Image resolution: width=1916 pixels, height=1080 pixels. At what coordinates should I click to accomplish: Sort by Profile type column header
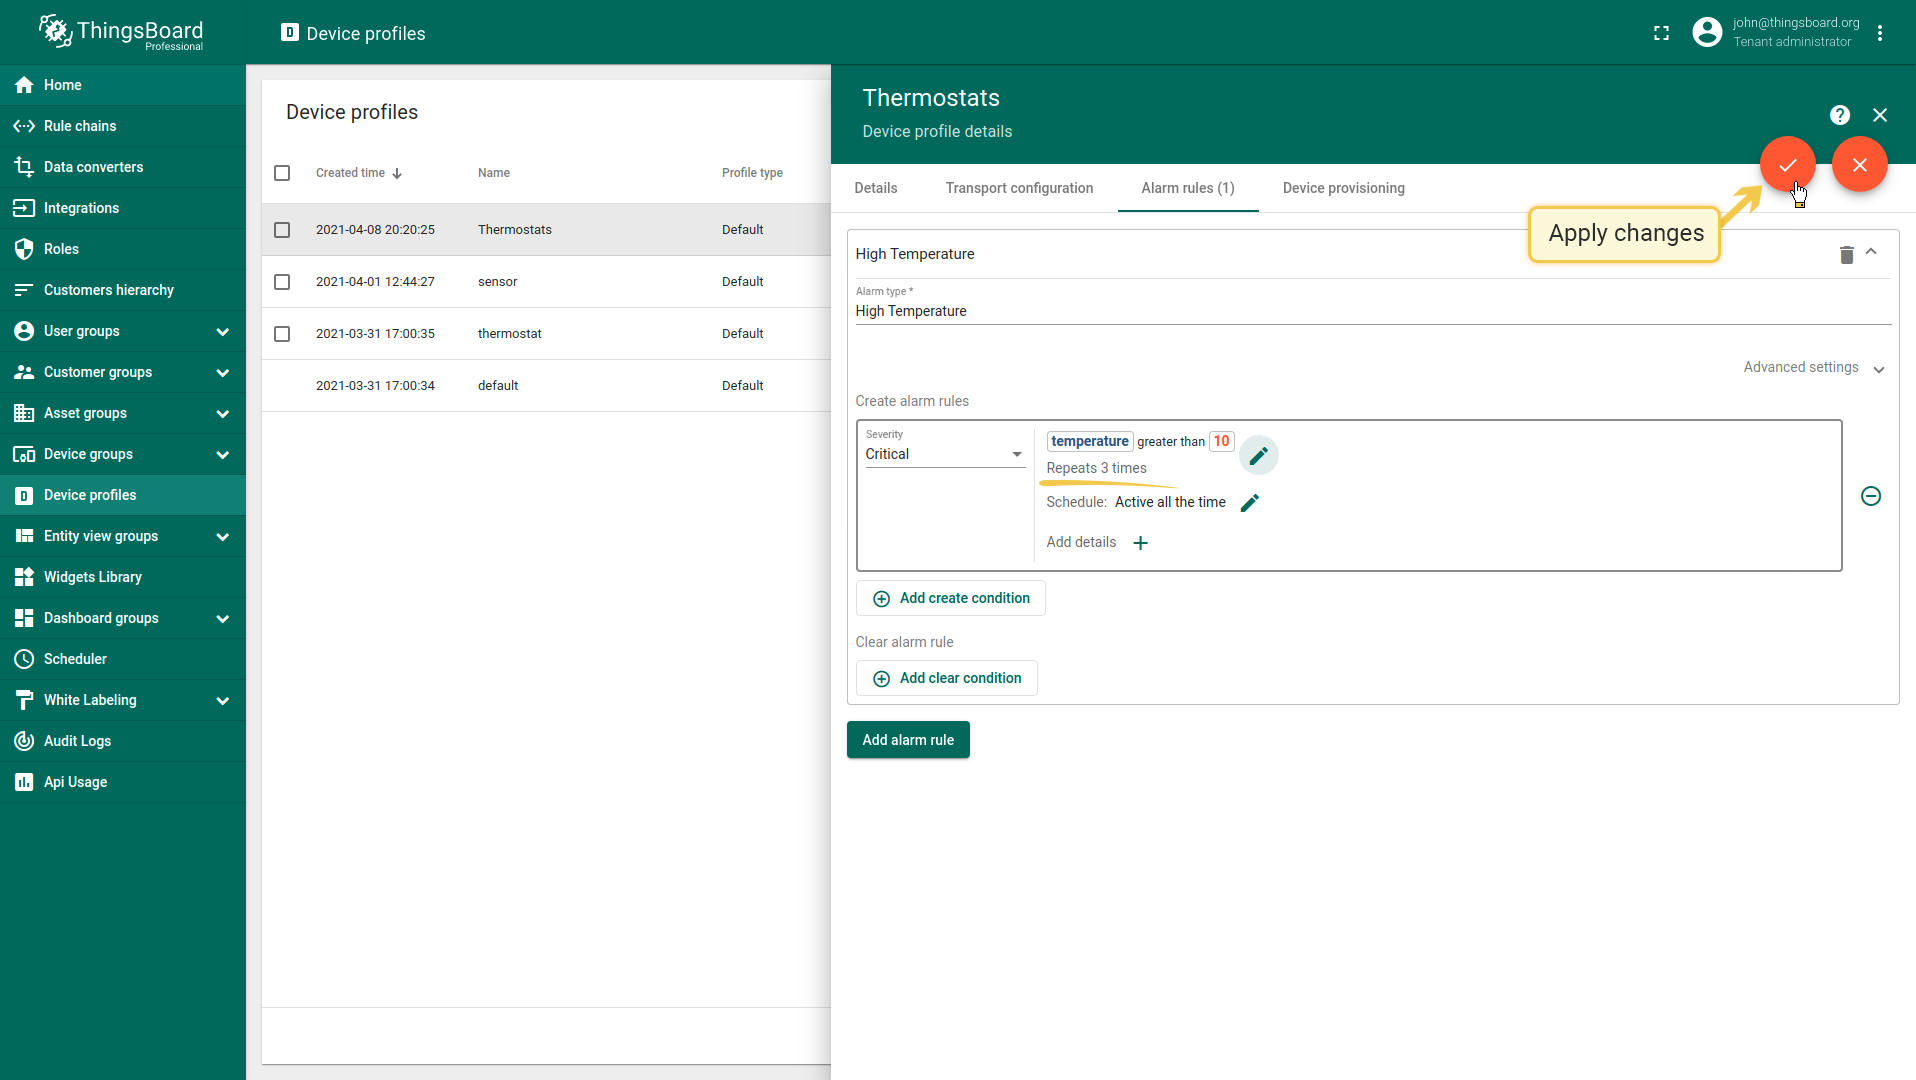tap(752, 173)
